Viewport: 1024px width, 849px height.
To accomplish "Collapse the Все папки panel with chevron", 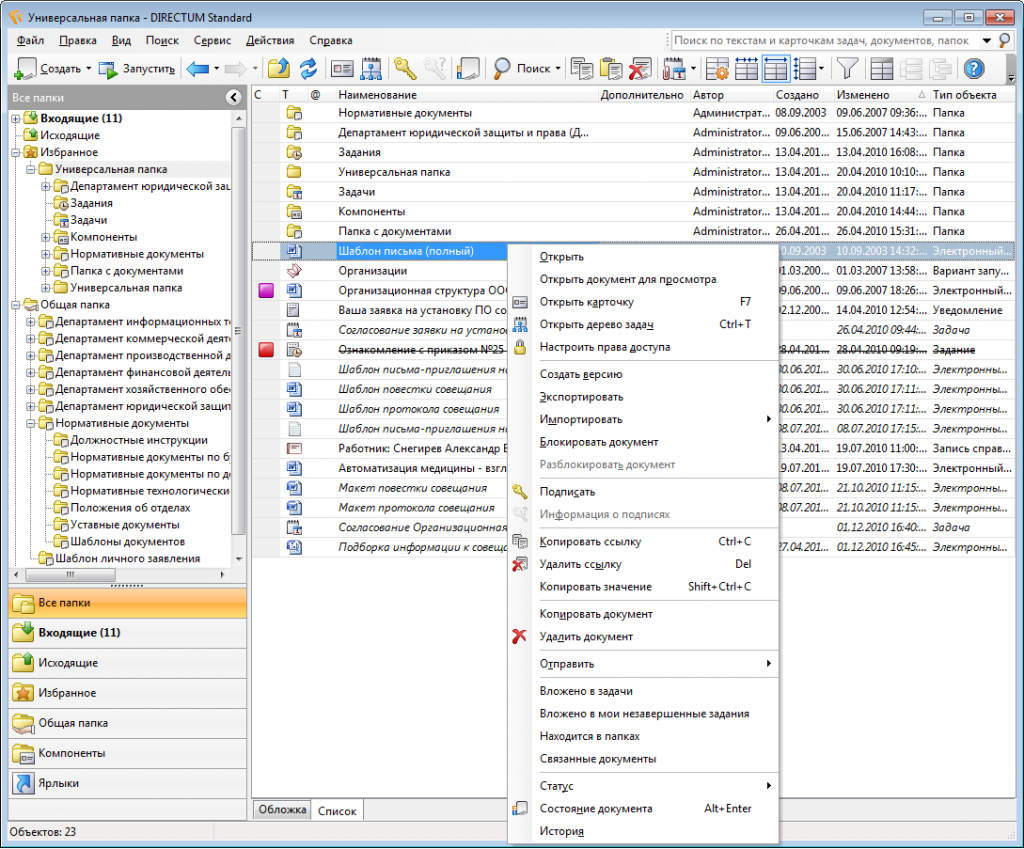I will (234, 97).
